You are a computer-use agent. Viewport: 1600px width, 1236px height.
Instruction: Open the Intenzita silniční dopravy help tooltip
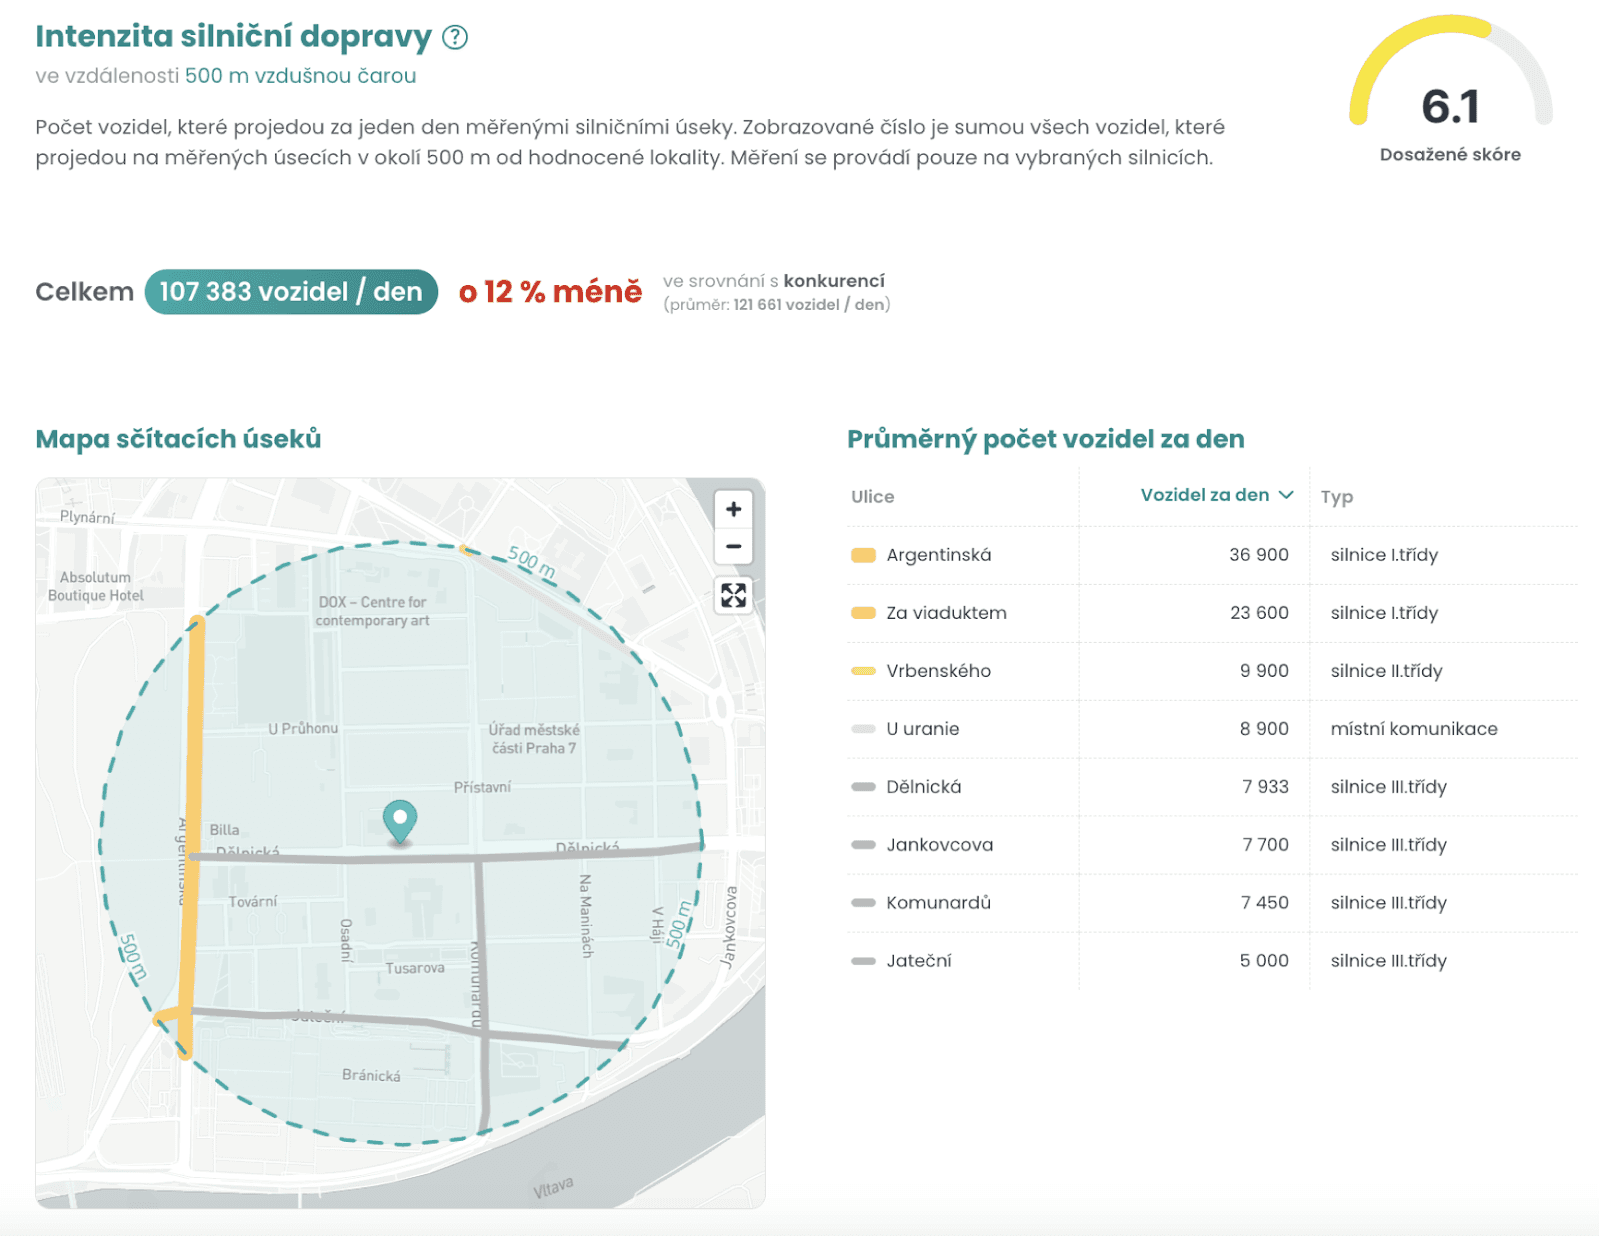click(x=456, y=38)
